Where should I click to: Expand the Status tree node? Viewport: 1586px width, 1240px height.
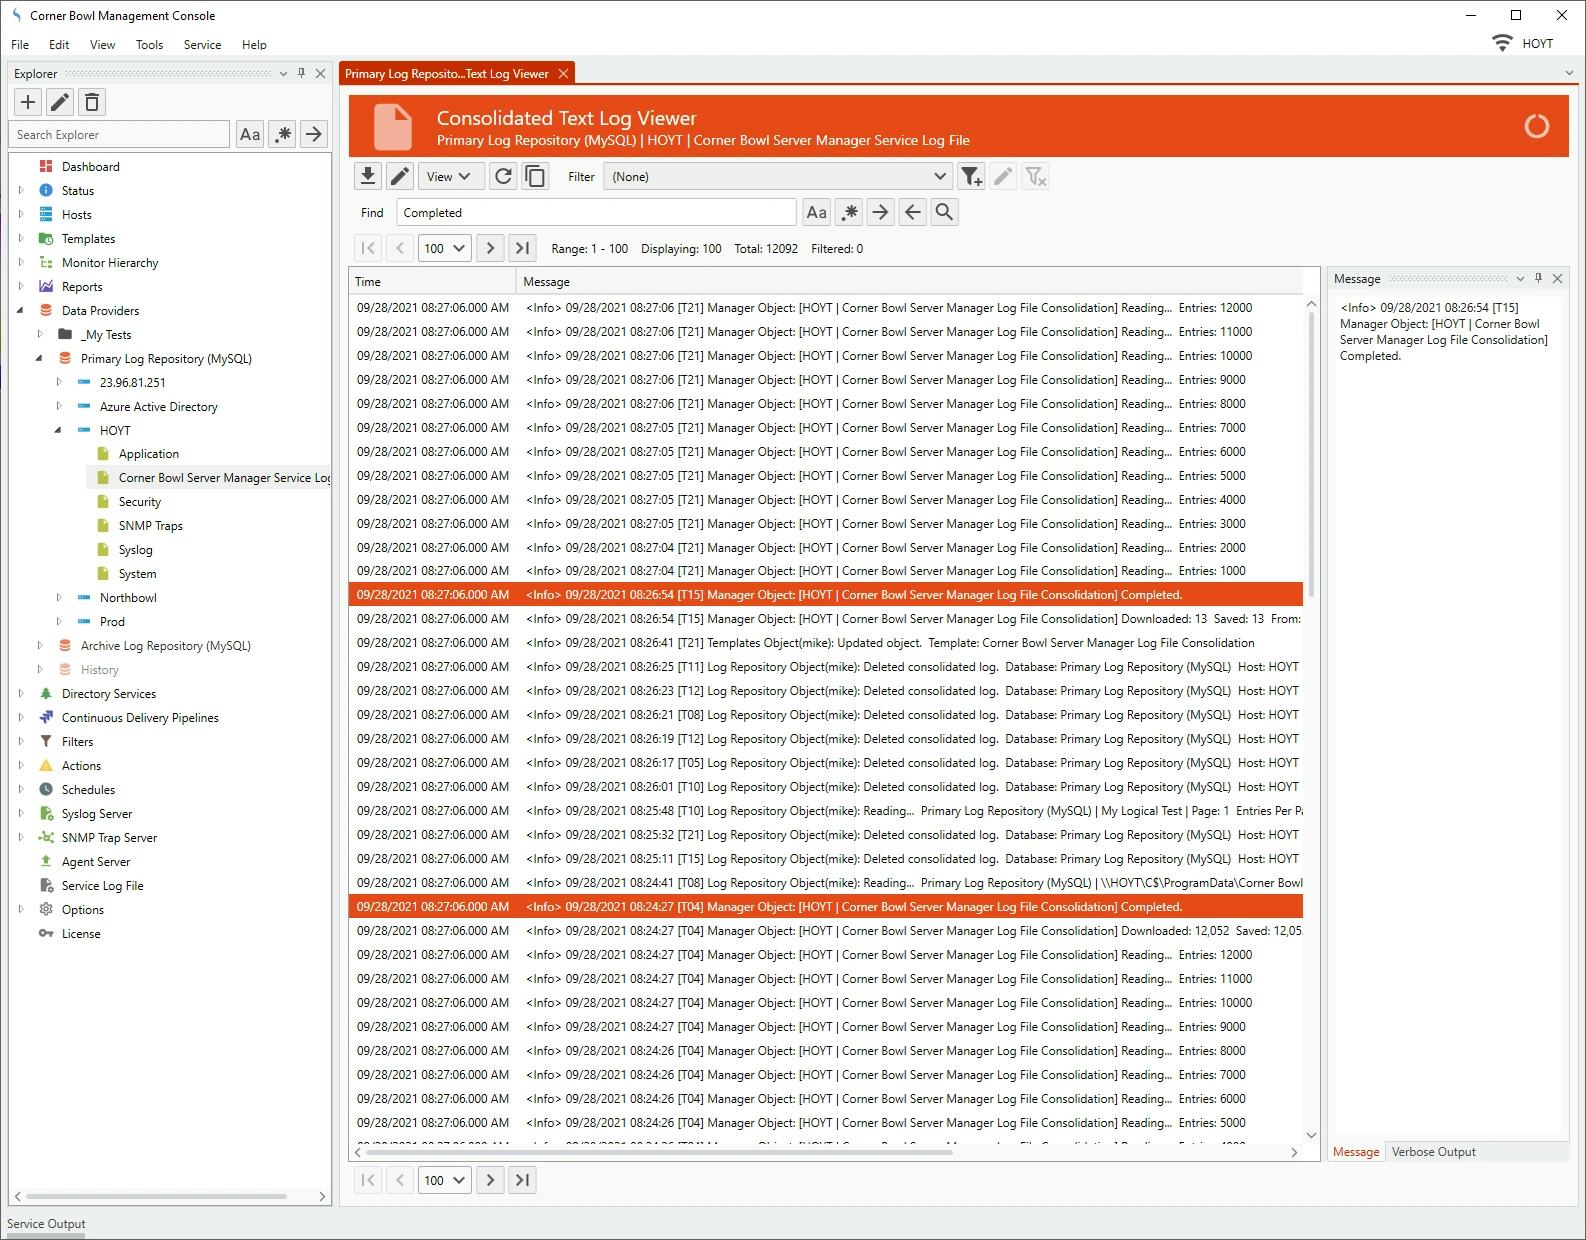[21, 190]
